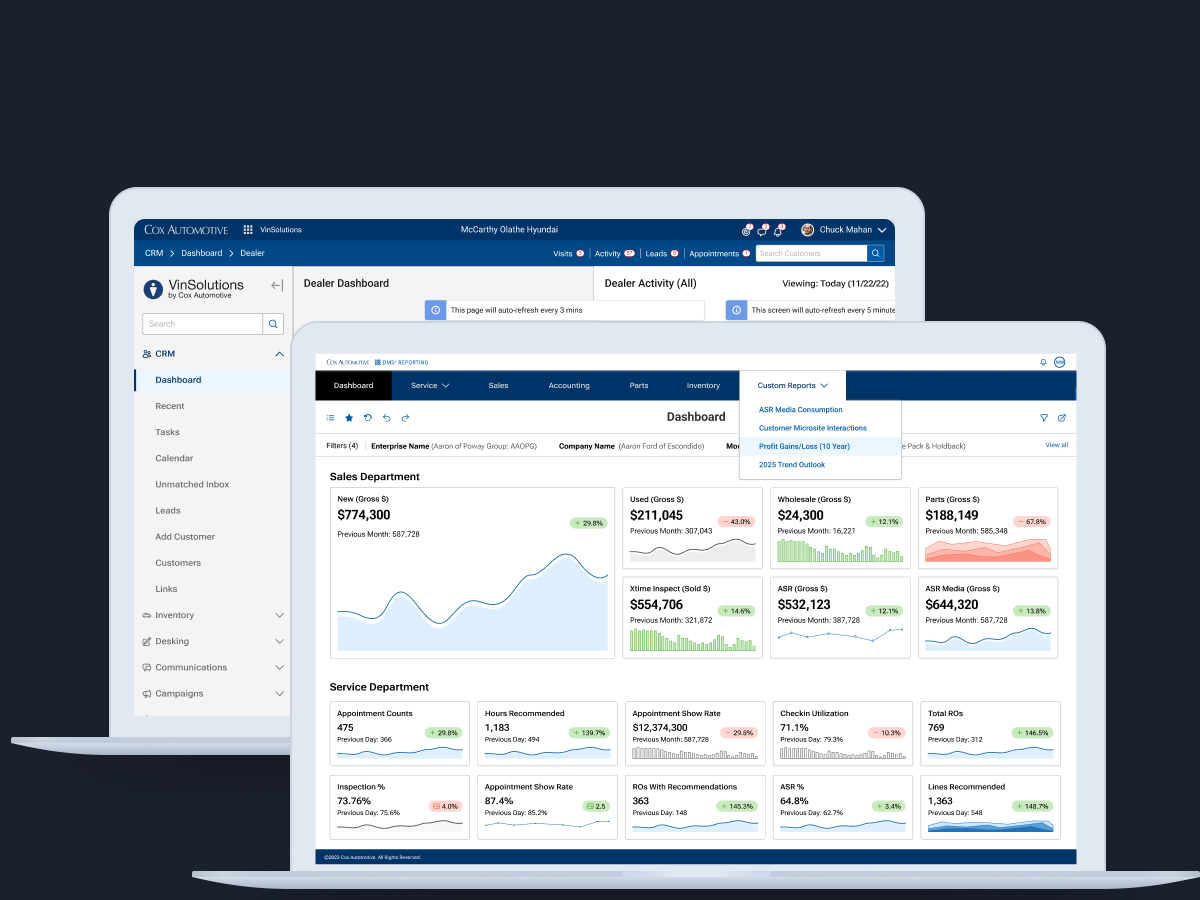Open the user avatar in the DMS Reporting header
This screenshot has width=1200, height=900.
pyautogui.click(x=1060, y=362)
